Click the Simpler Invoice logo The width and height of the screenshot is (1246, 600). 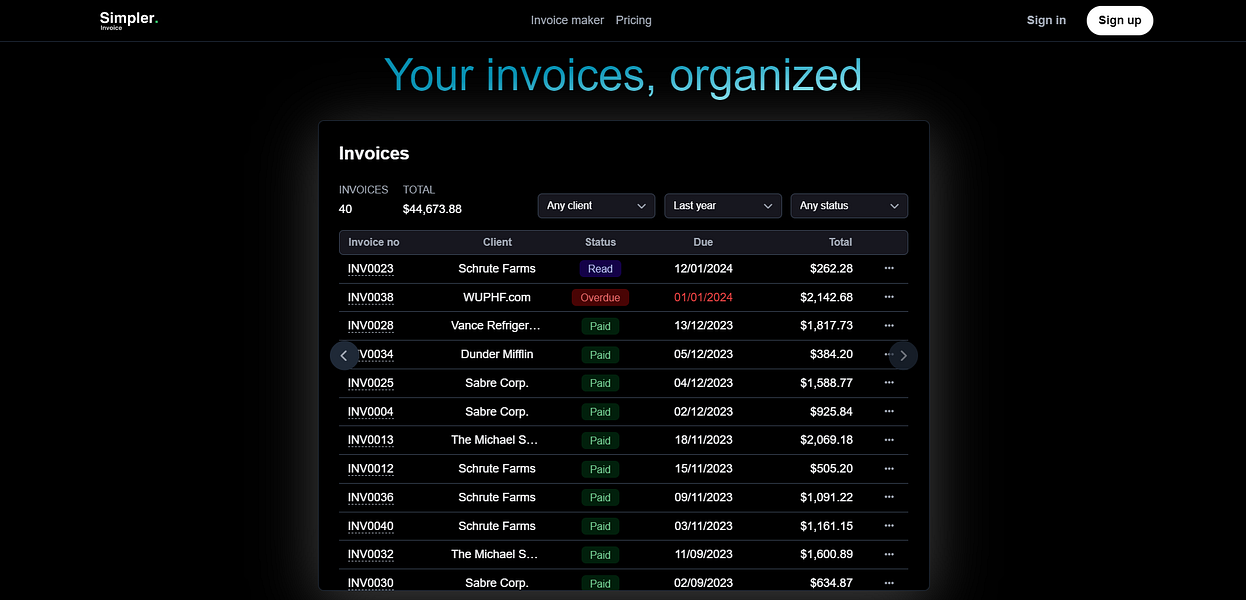[x=128, y=20]
